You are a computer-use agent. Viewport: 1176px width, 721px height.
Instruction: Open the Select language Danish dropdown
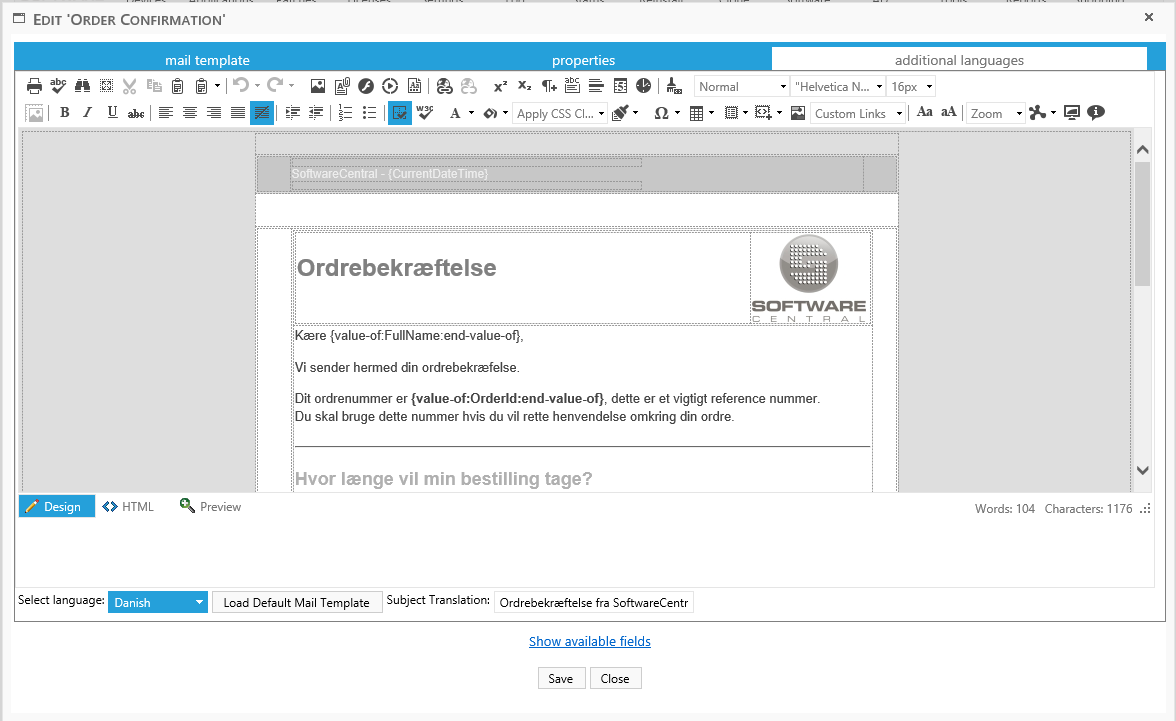click(x=158, y=603)
